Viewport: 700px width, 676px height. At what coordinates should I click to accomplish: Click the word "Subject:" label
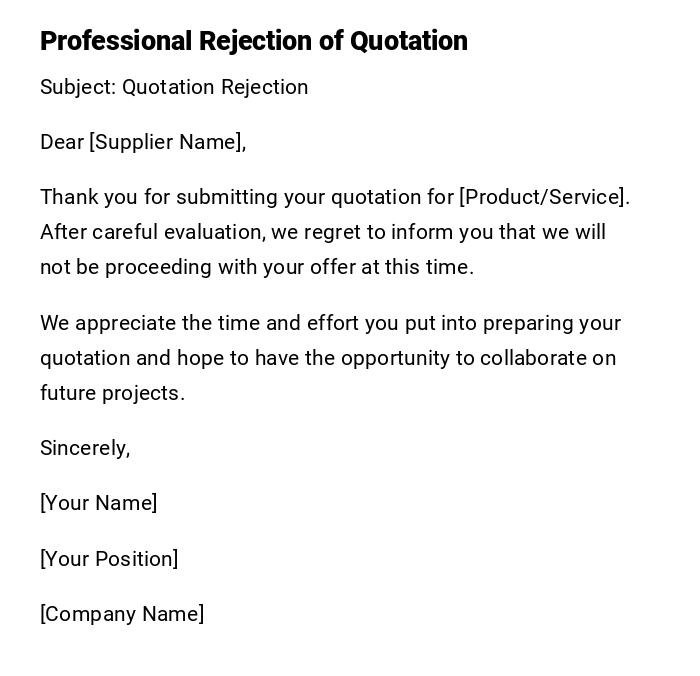pos(78,87)
